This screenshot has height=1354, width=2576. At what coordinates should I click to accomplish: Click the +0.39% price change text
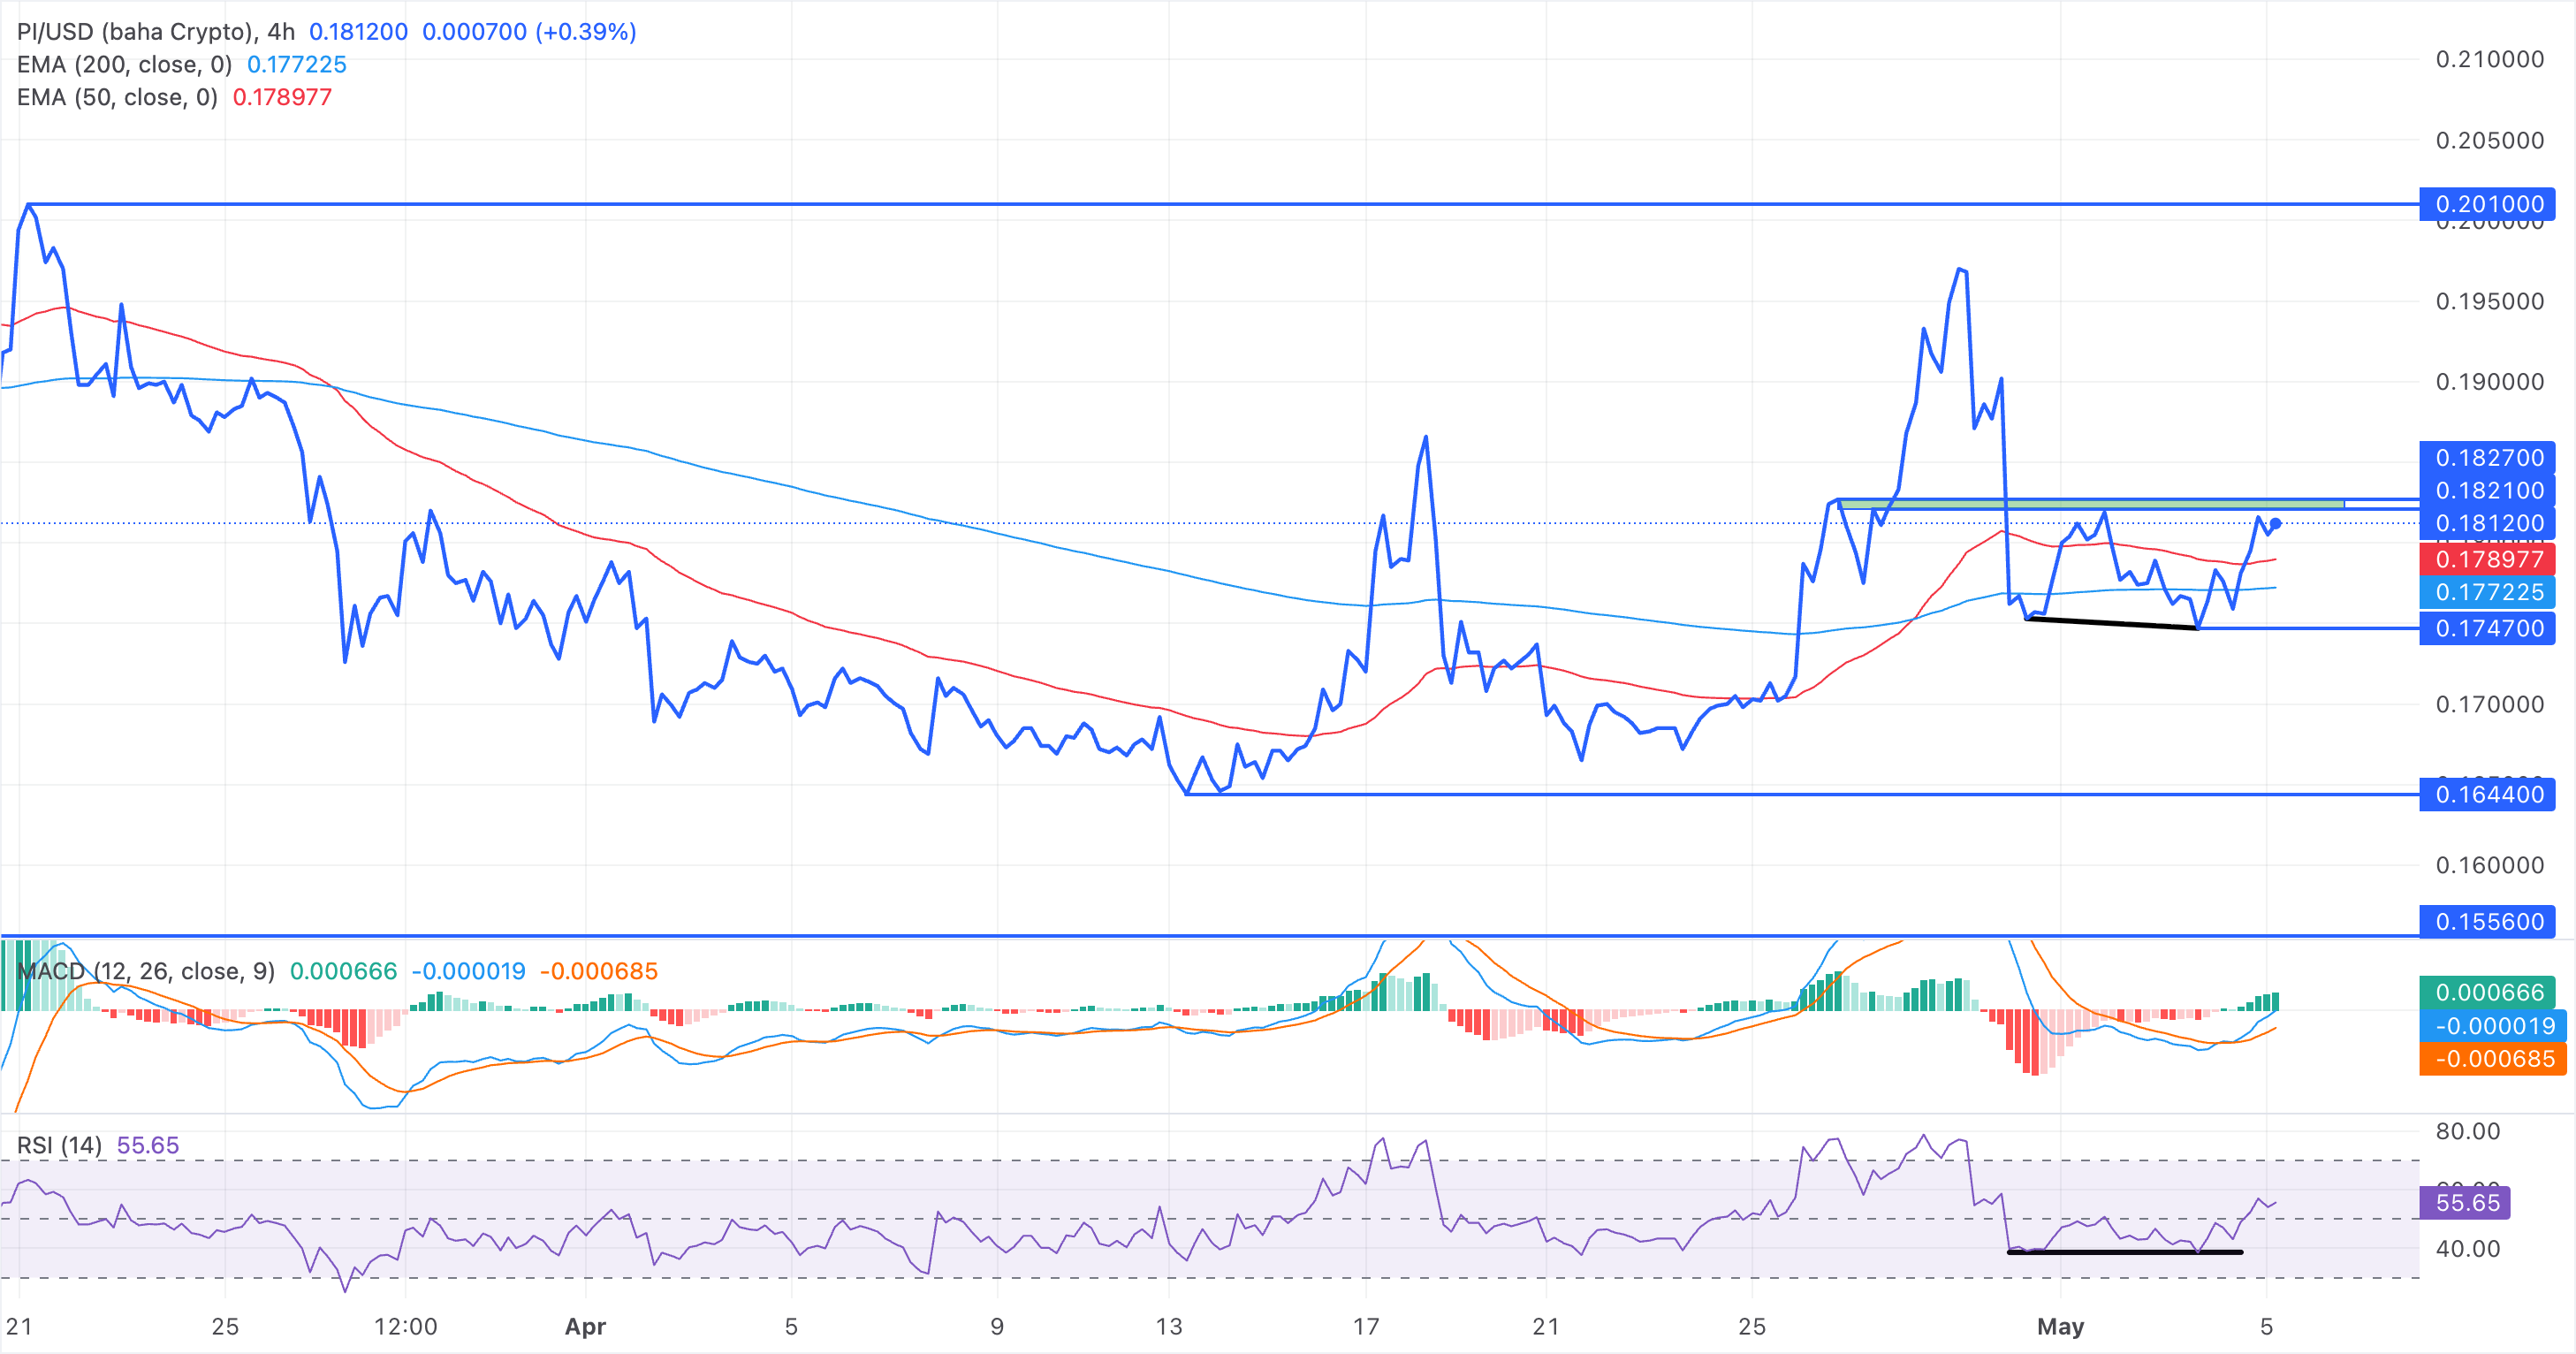pos(586,32)
